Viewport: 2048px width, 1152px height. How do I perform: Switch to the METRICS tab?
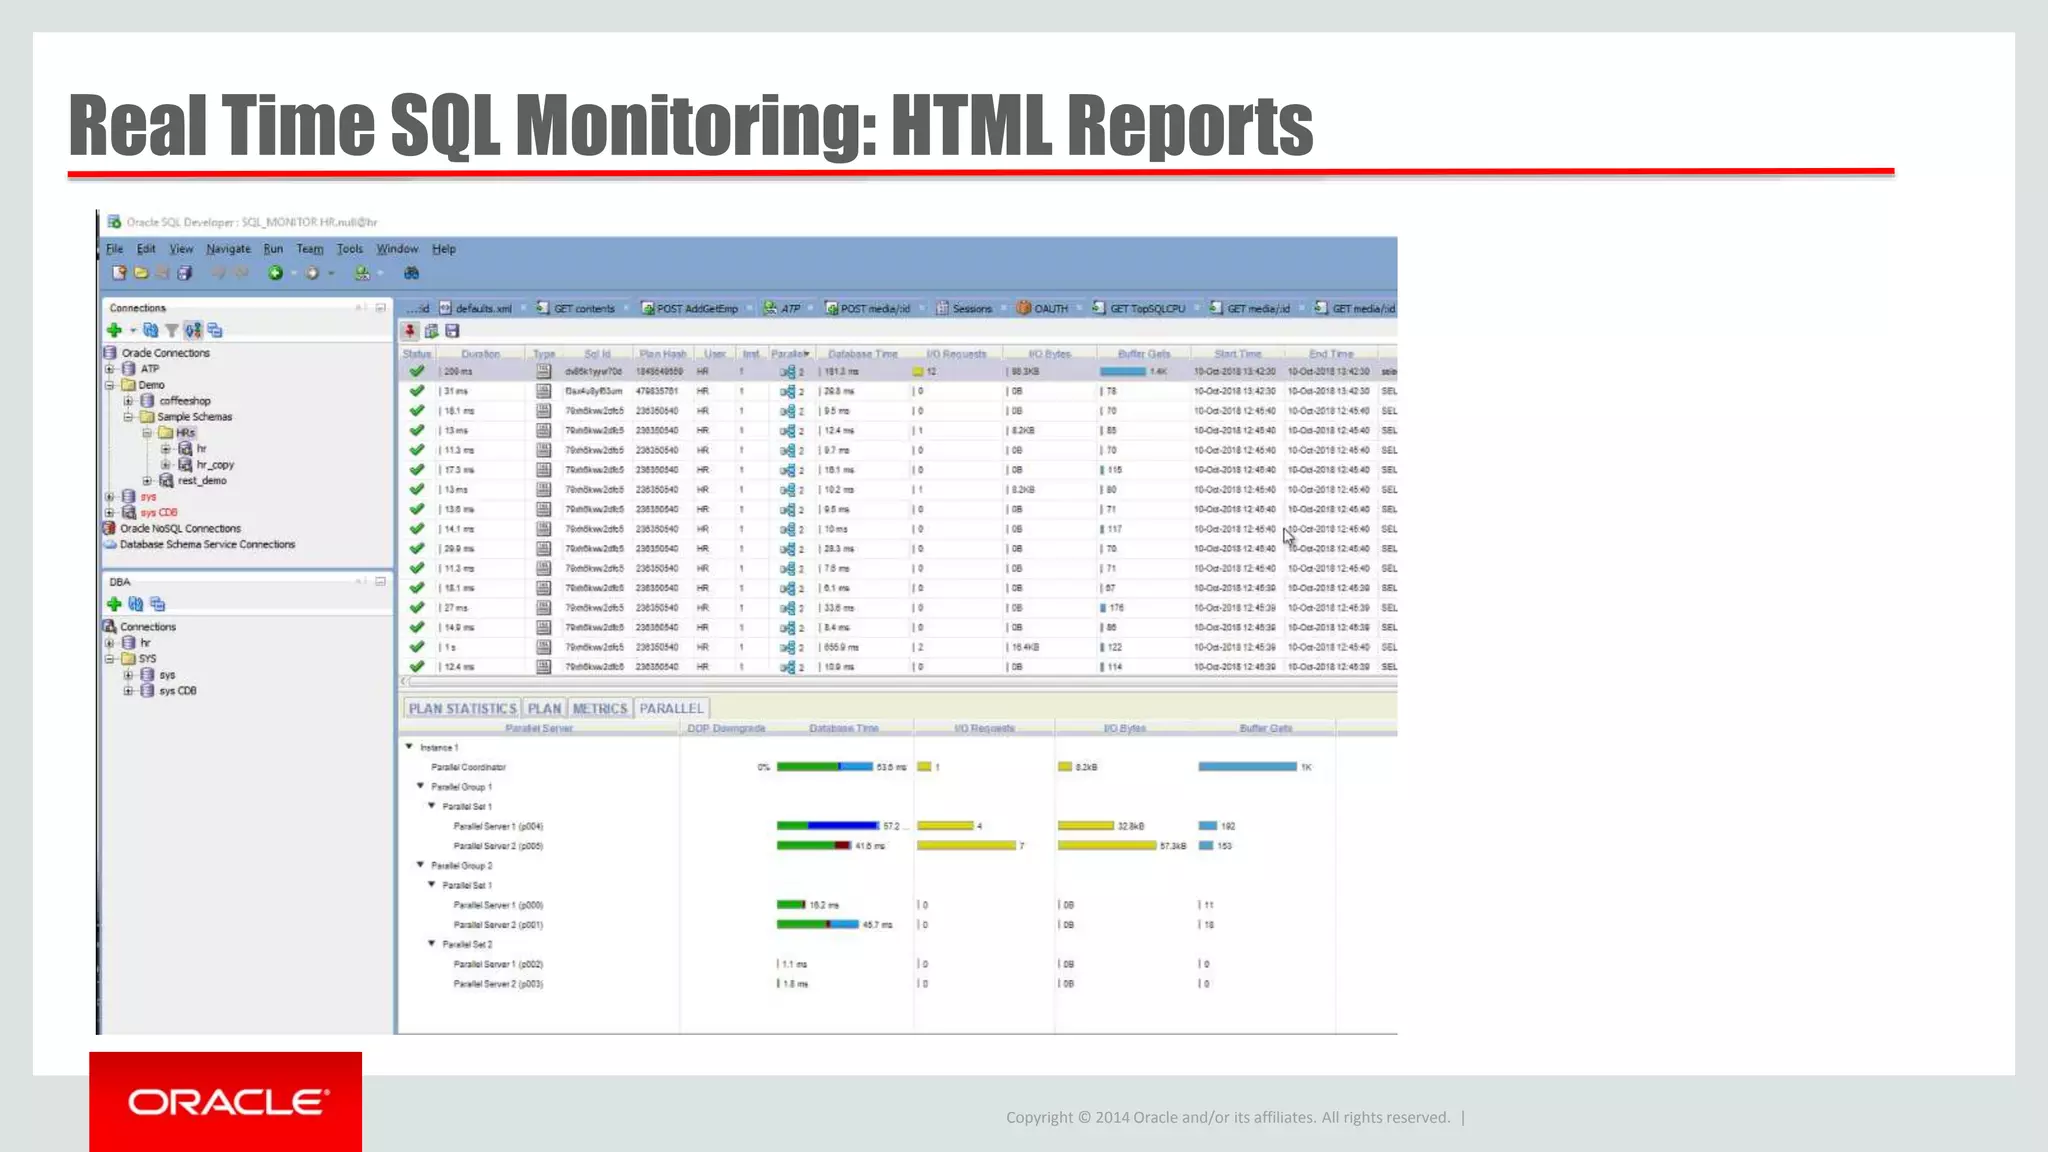(600, 708)
